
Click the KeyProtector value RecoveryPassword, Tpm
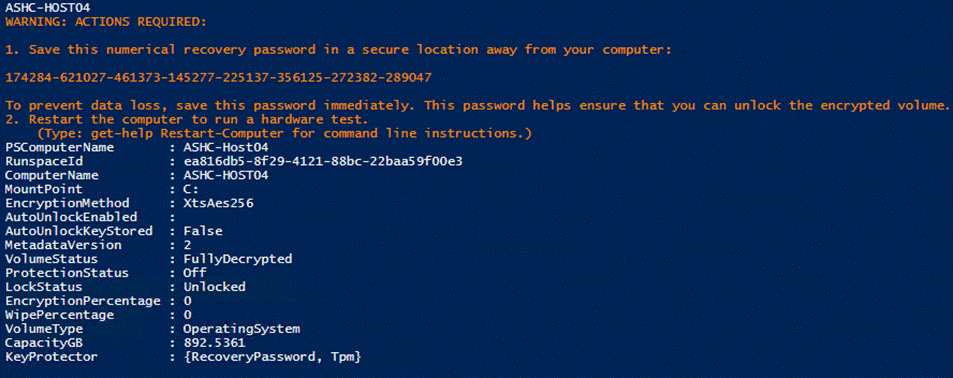[x=272, y=357]
